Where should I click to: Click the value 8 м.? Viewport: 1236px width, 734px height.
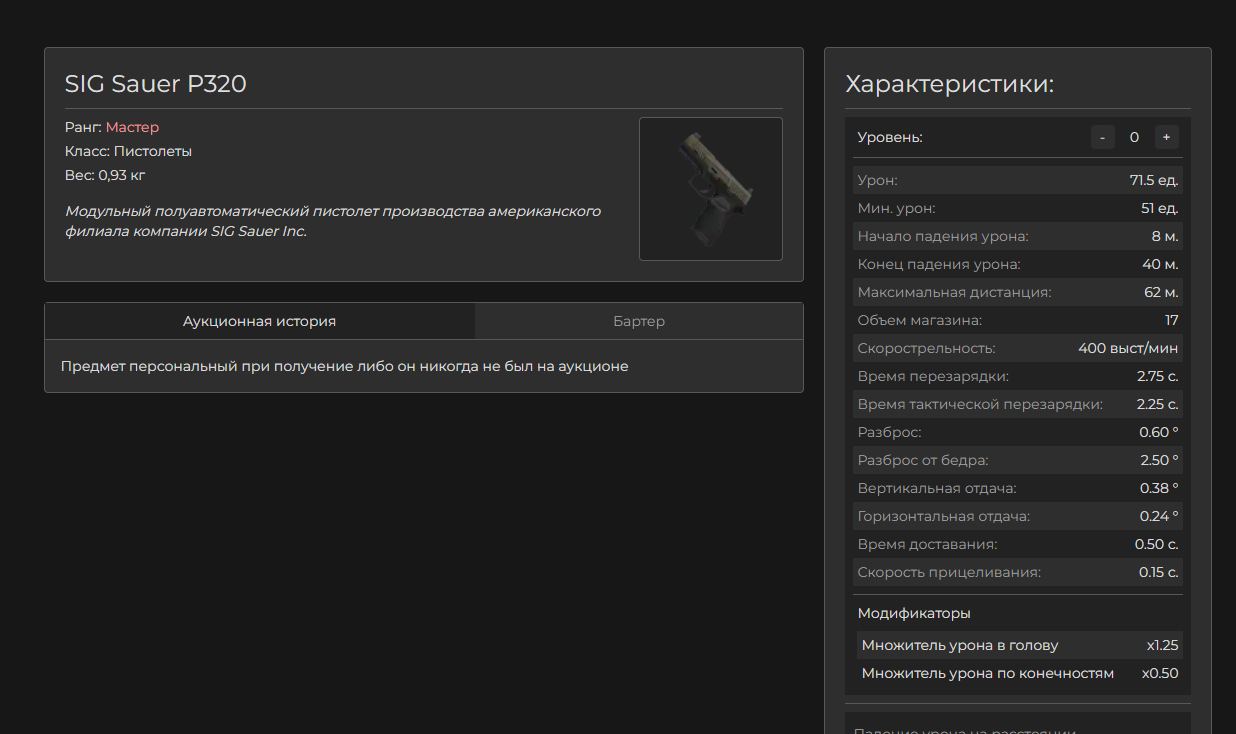[1165, 236]
